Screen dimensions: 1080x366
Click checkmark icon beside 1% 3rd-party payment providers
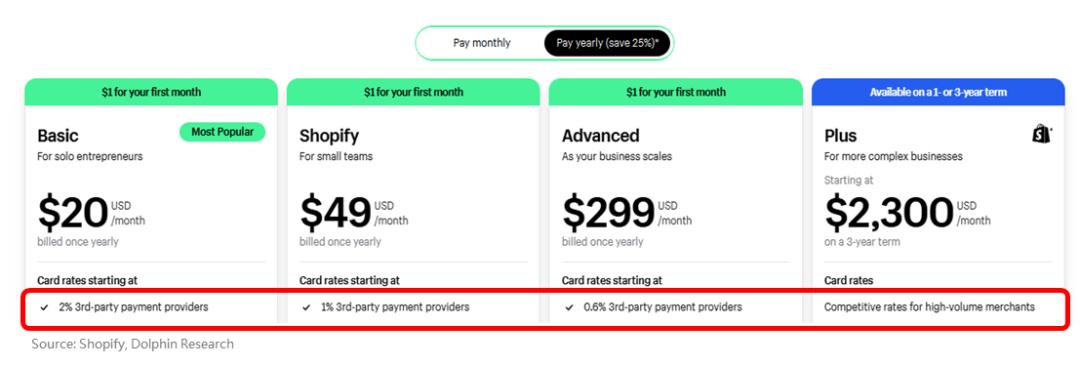click(x=307, y=307)
